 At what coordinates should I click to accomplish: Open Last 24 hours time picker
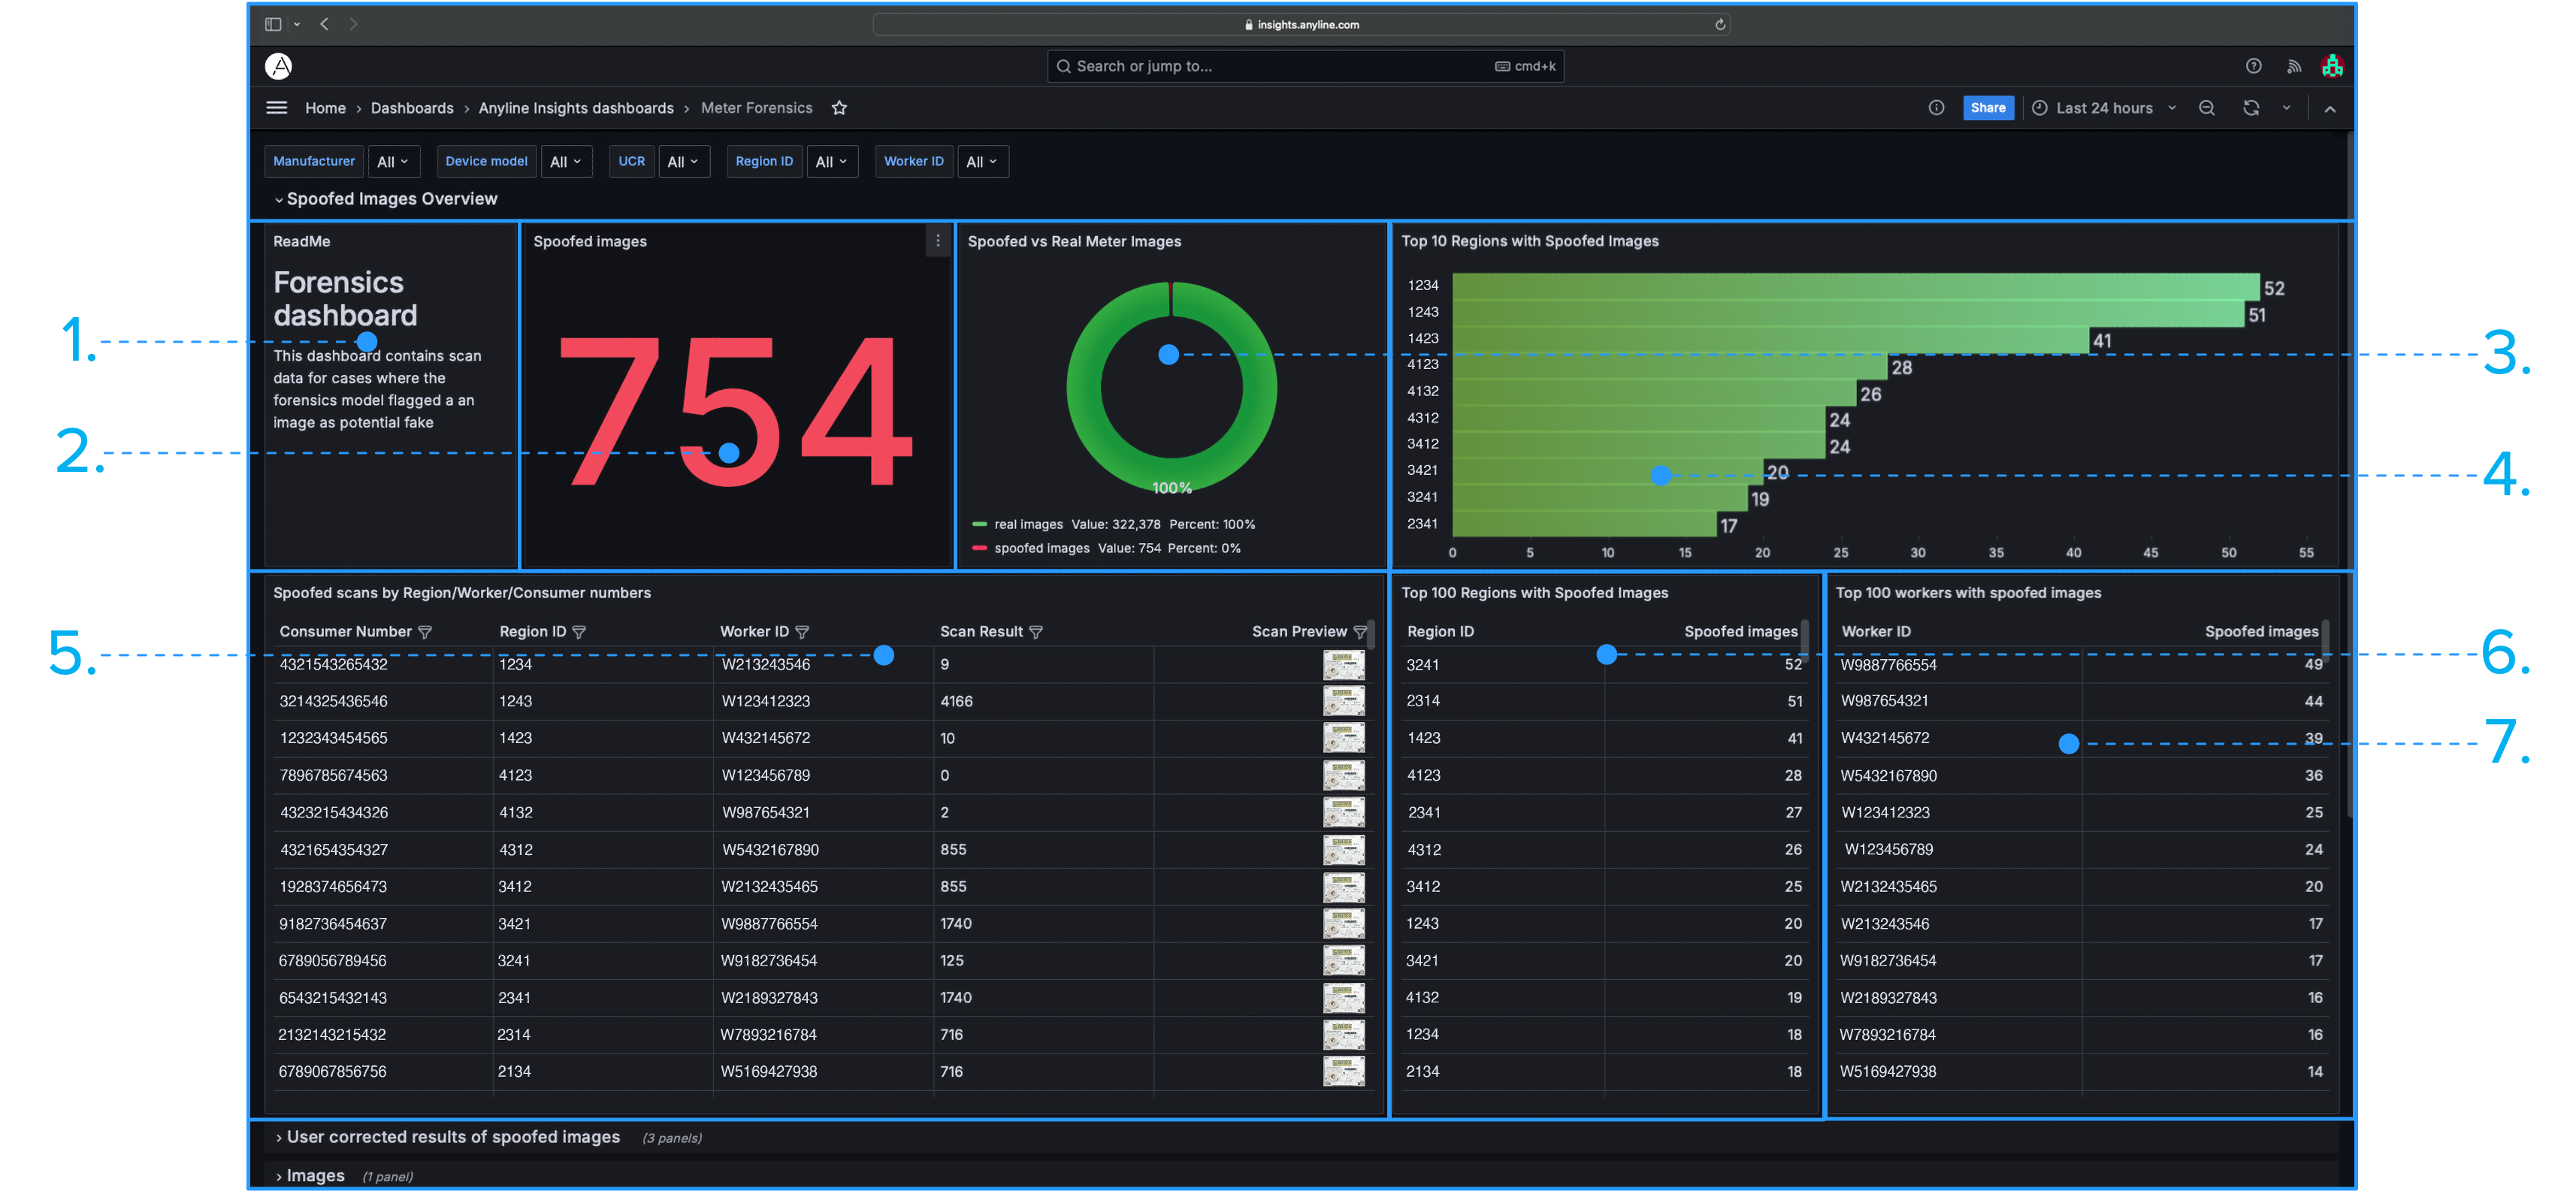pyautogui.click(x=2103, y=108)
